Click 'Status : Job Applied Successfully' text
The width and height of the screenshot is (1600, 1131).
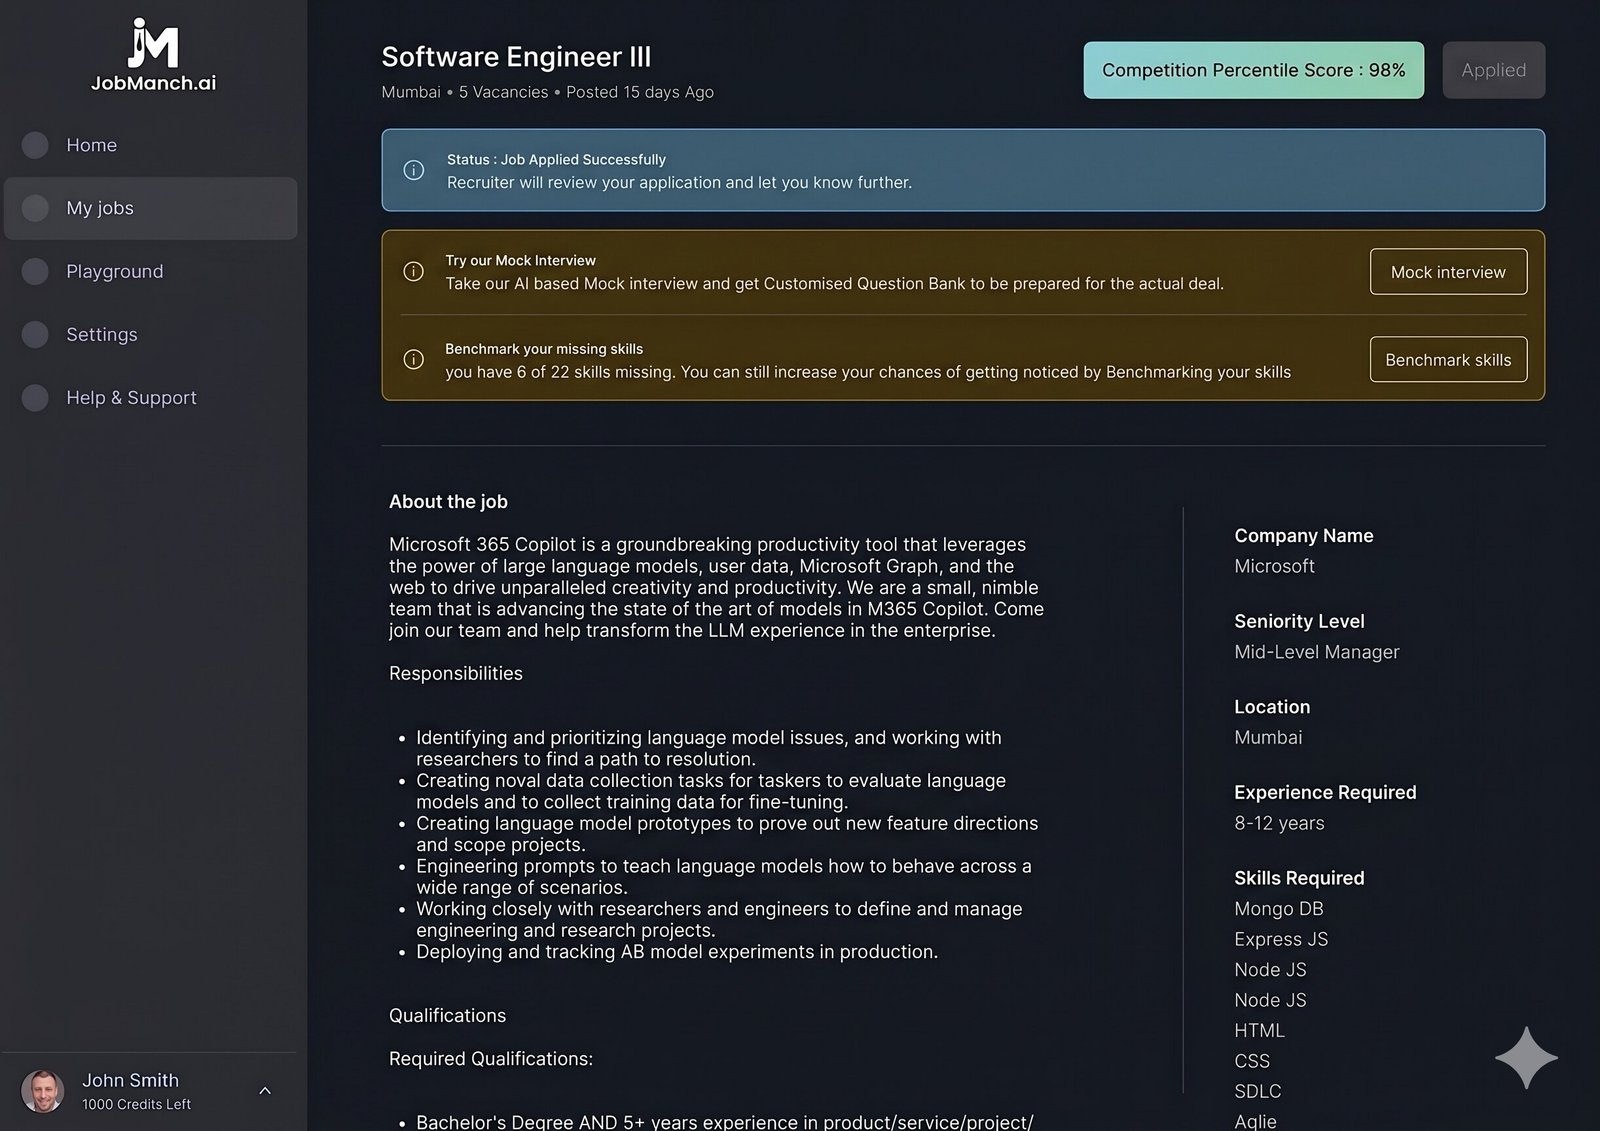556,159
